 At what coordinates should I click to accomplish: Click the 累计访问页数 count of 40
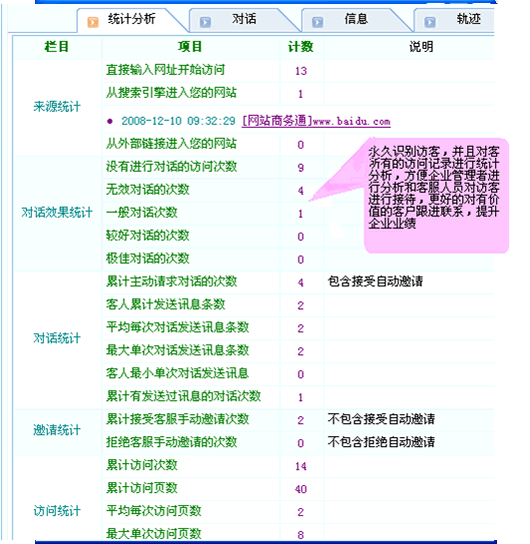click(x=301, y=489)
